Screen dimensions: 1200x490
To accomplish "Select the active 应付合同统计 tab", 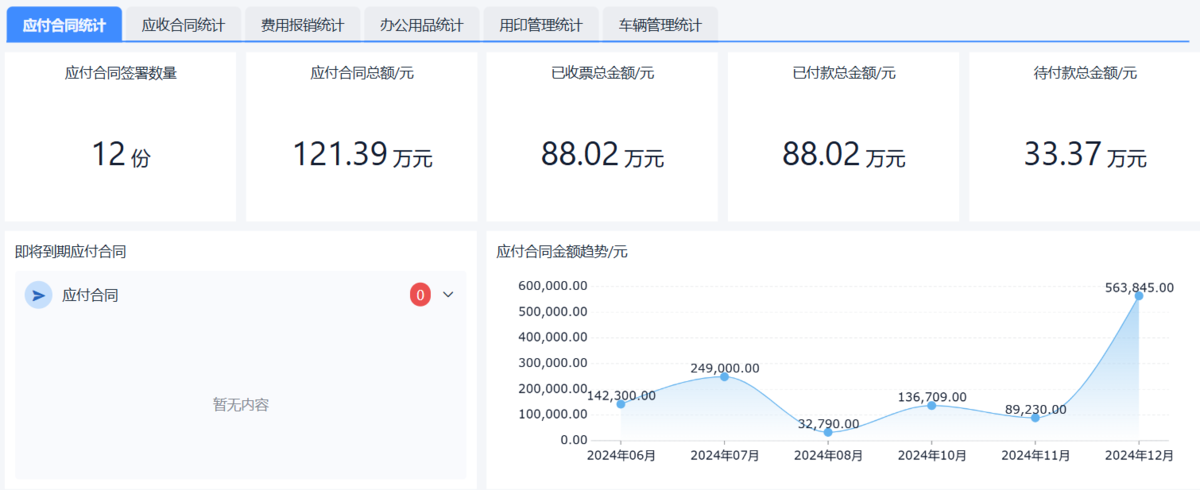I will 64,25.
